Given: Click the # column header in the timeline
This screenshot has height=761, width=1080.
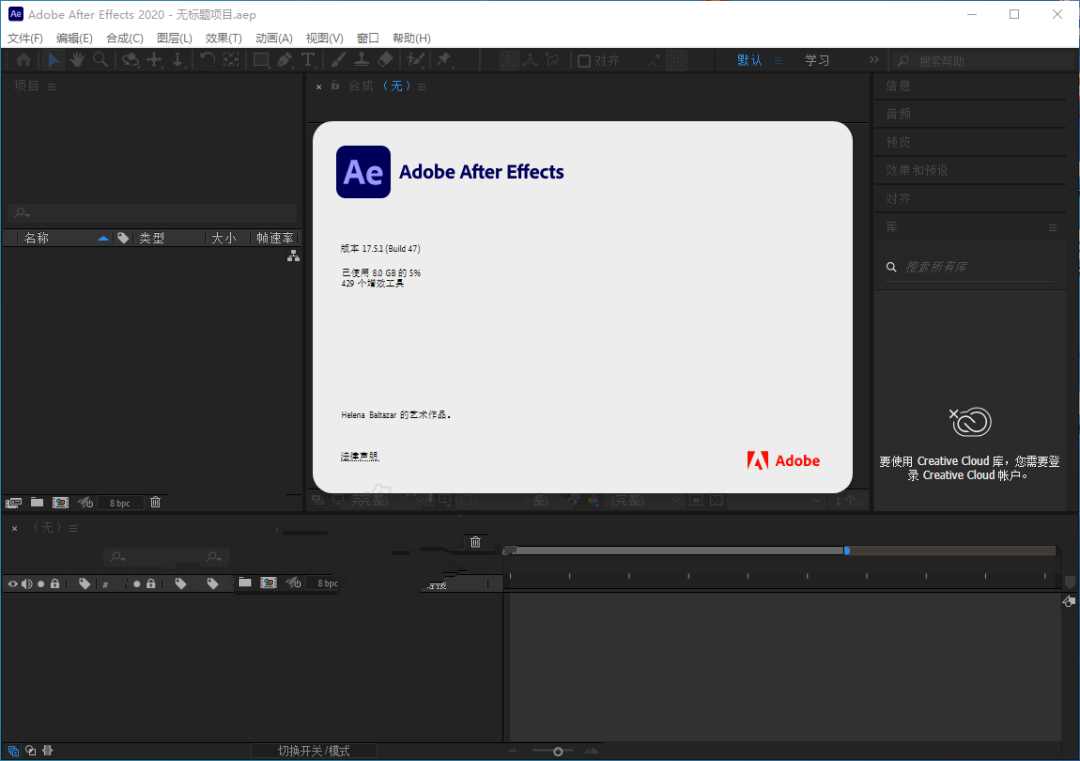Looking at the screenshot, I should coord(105,584).
